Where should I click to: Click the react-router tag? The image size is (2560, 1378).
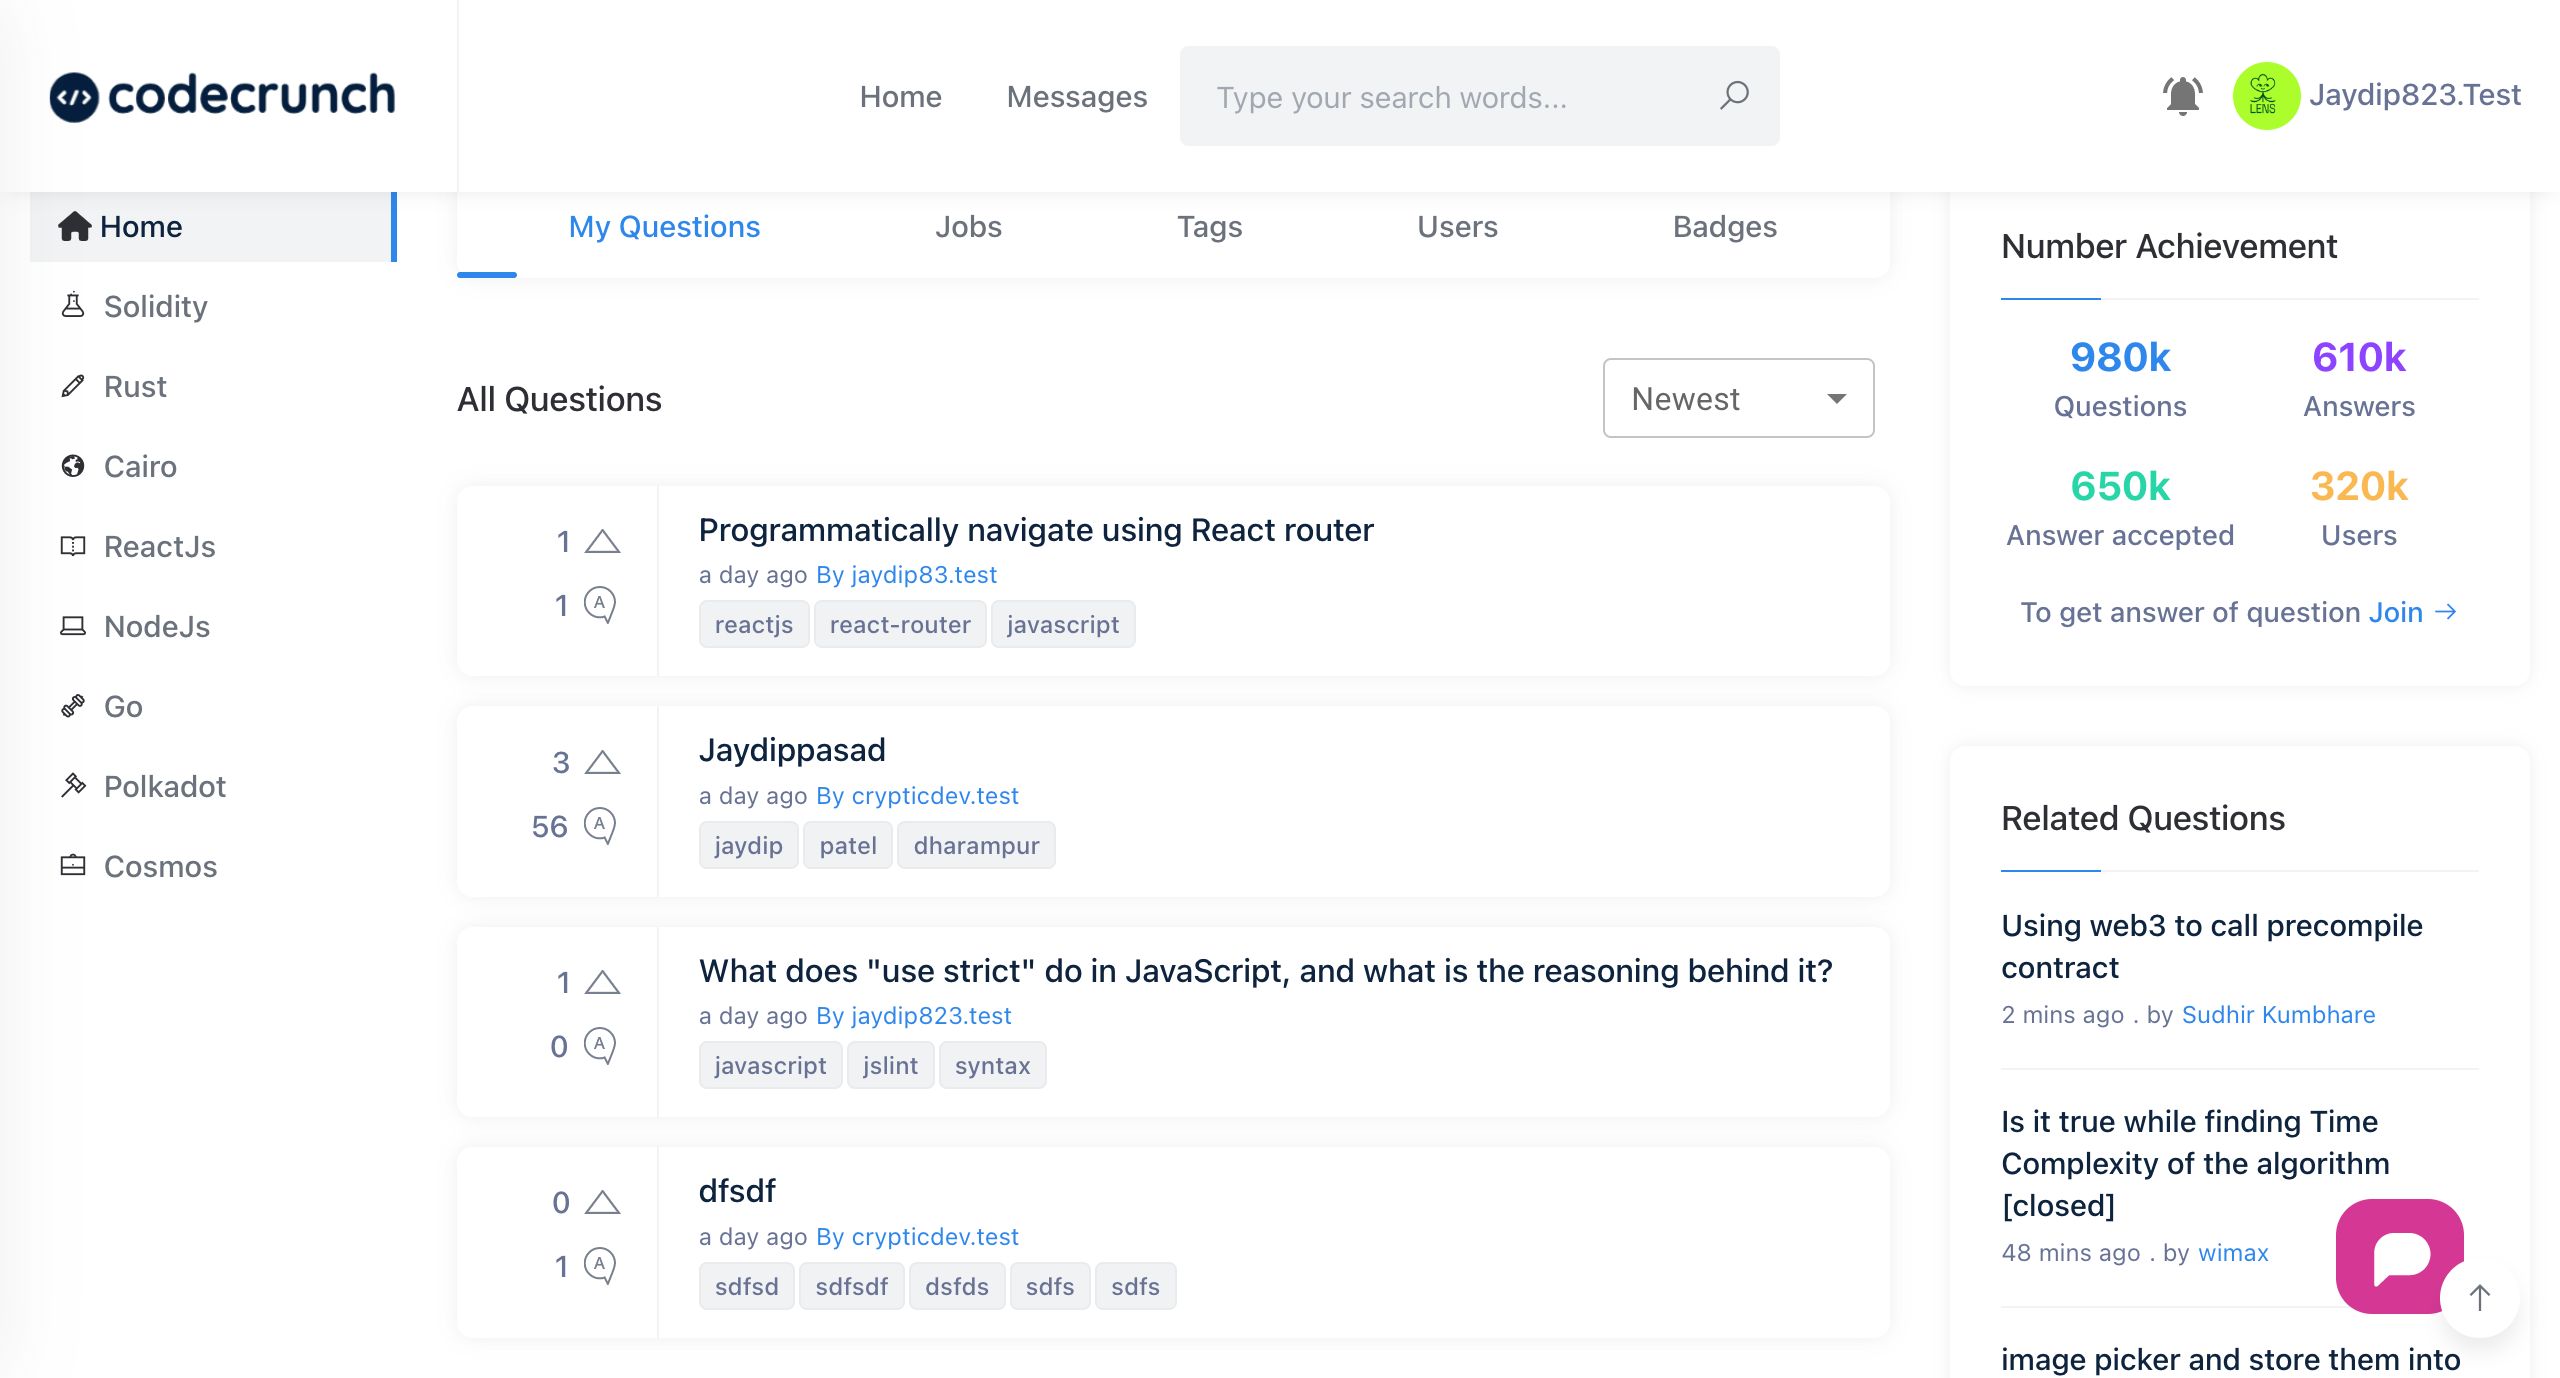(900, 624)
